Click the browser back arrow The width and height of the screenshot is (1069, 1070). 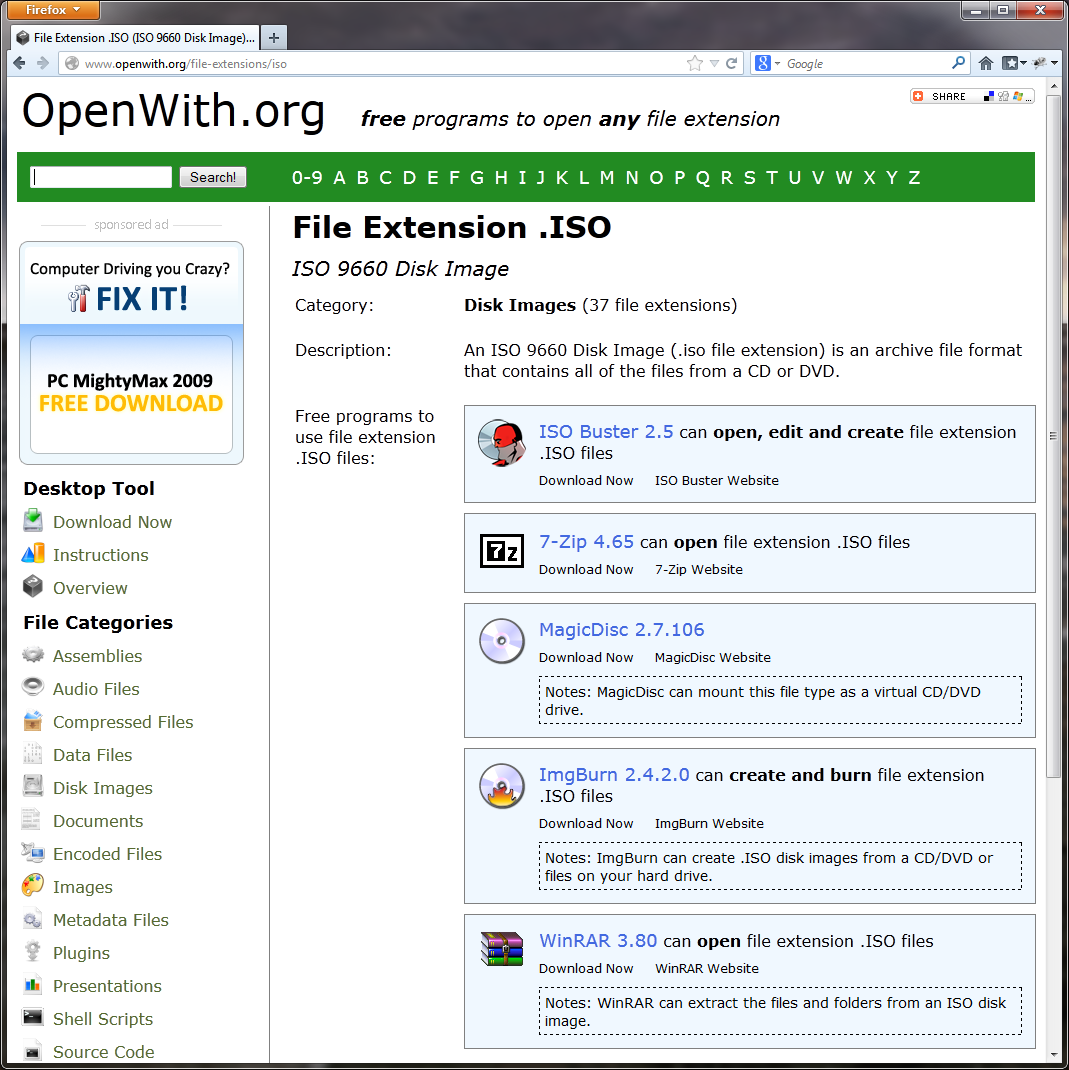pyautogui.click(x=19, y=63)
